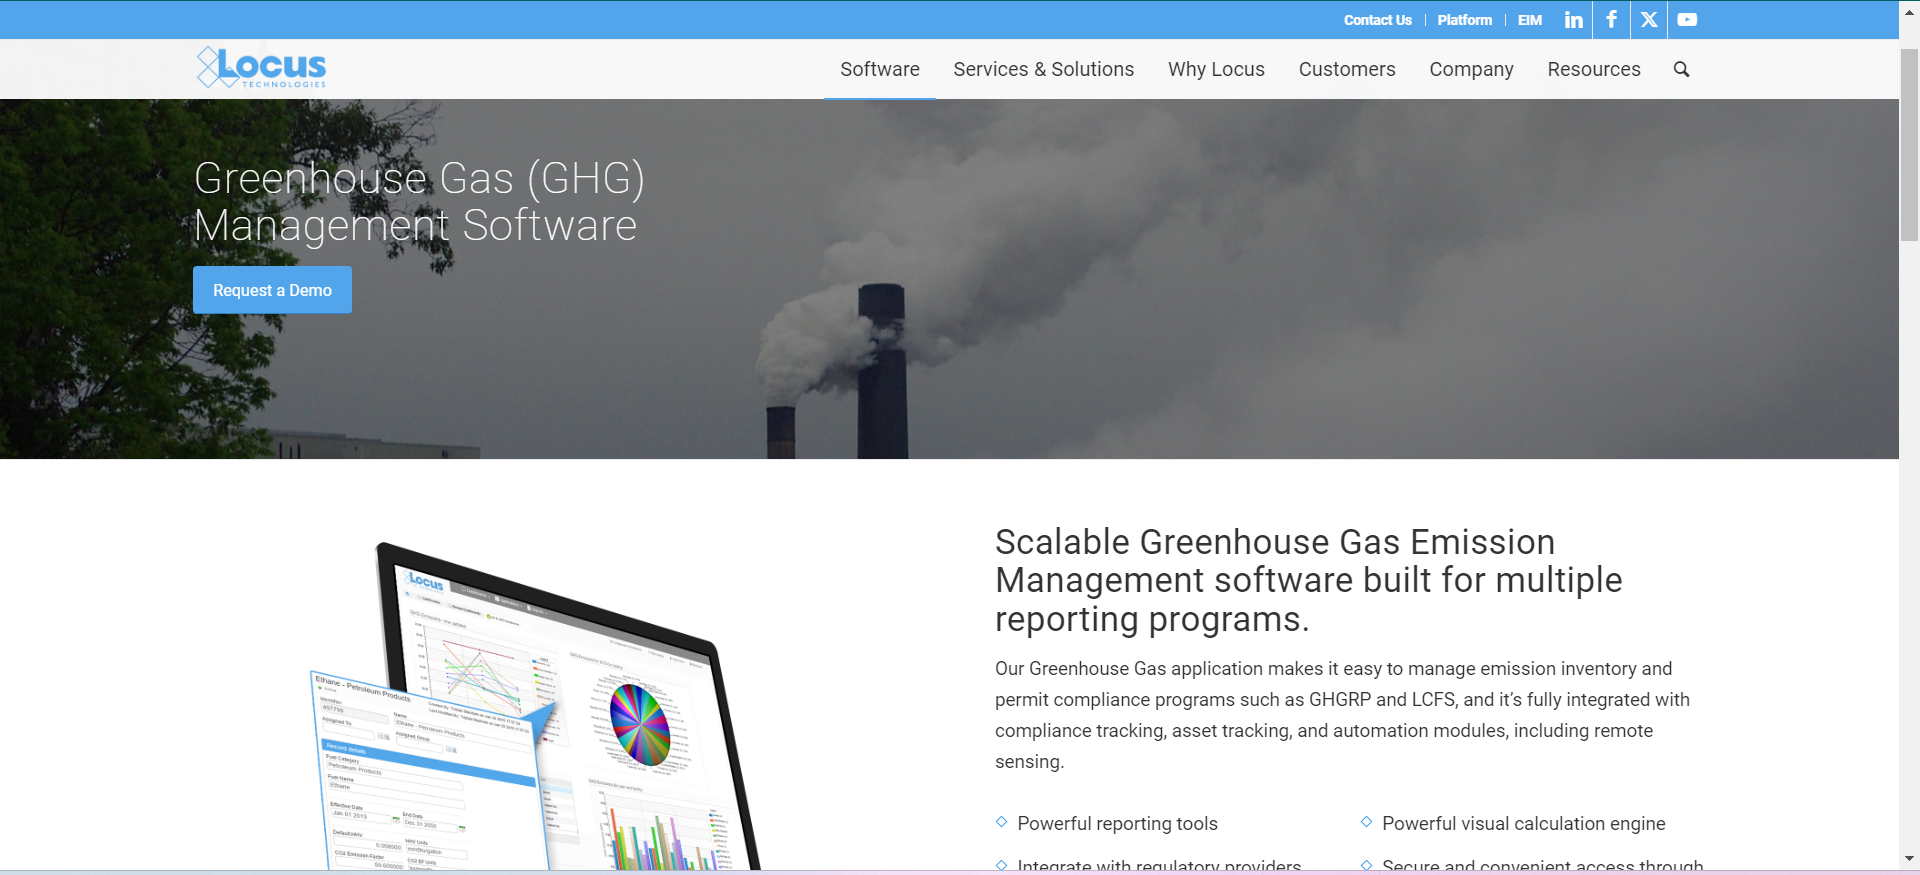Click the Greenhouse Gas (GHG) Management Software heading
Screen dimensions: 1920x875
[419, 201]
